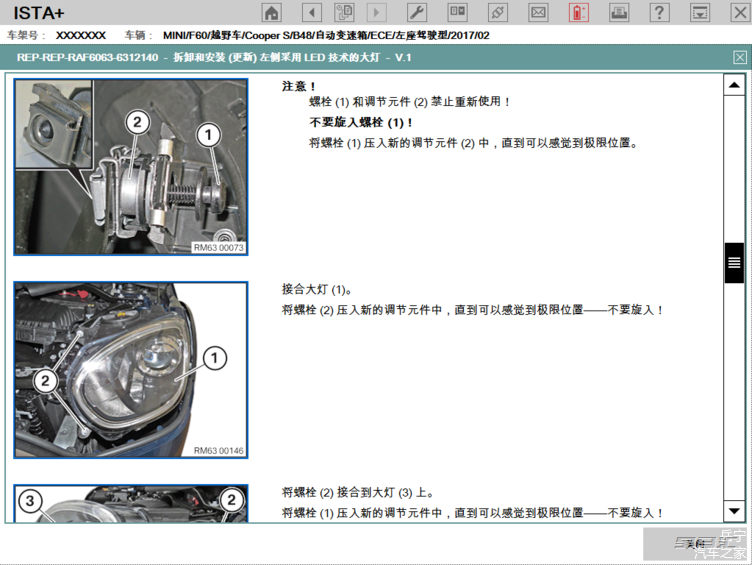This screenshot has width=752, height=565.
Task: Open the wrench settings tool
Action: 417,12
